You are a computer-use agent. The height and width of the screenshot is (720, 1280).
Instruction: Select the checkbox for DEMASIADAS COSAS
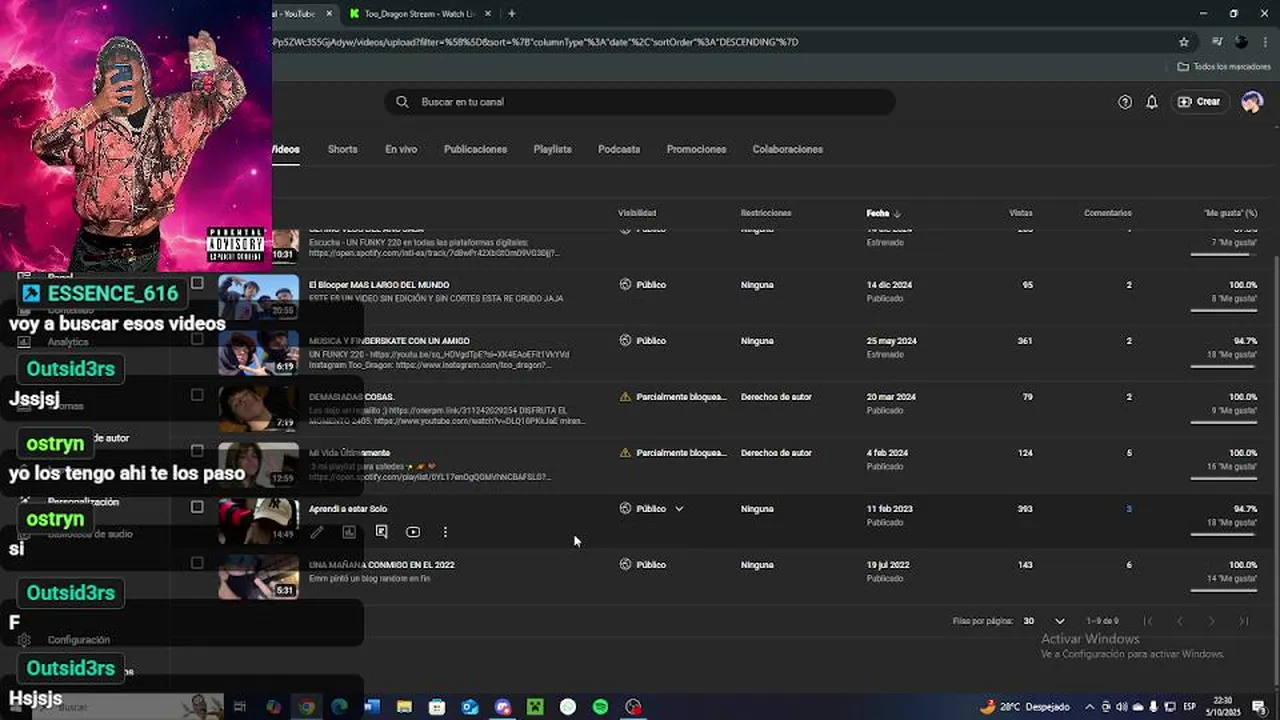click(x=197, y=395)
